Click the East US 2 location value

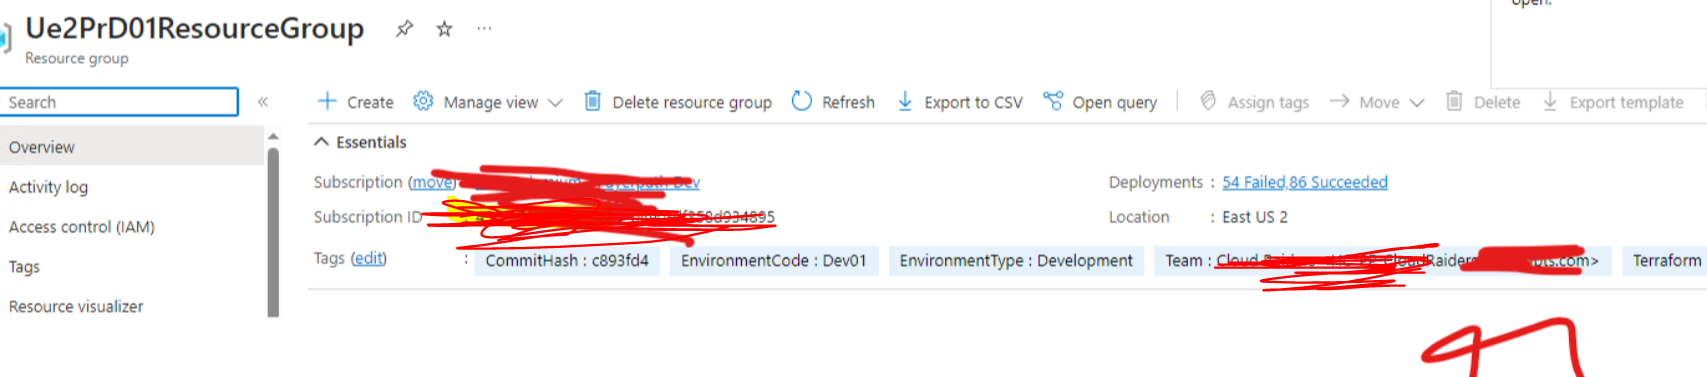point(1255,217)
